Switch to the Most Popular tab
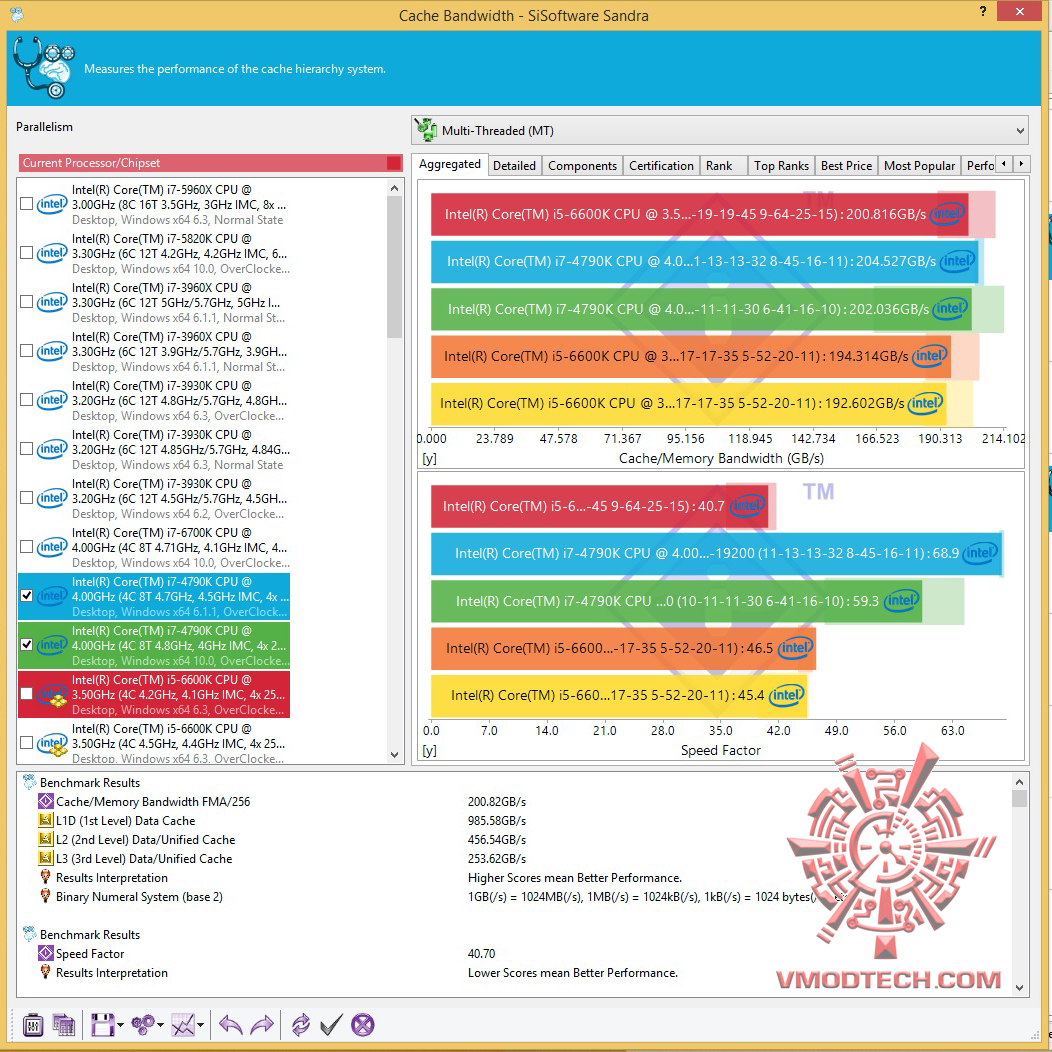The height and width of the screenshot is (1052, 1052). (x=919, y=166)
